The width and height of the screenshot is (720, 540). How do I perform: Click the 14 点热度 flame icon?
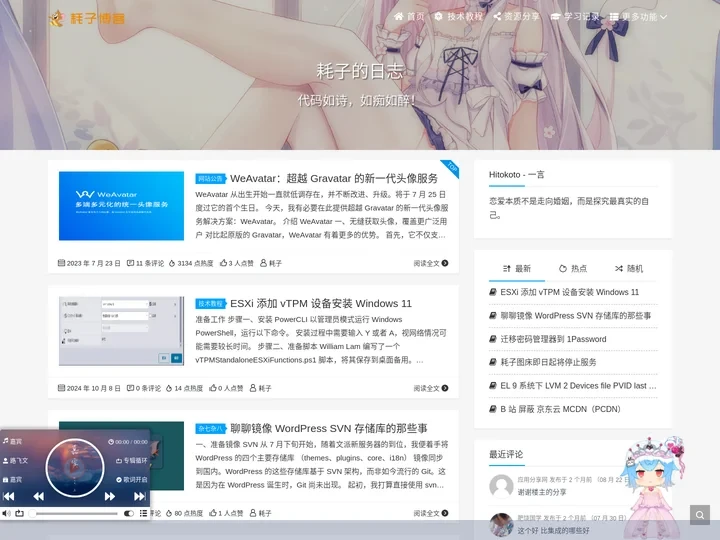[169, 388]
